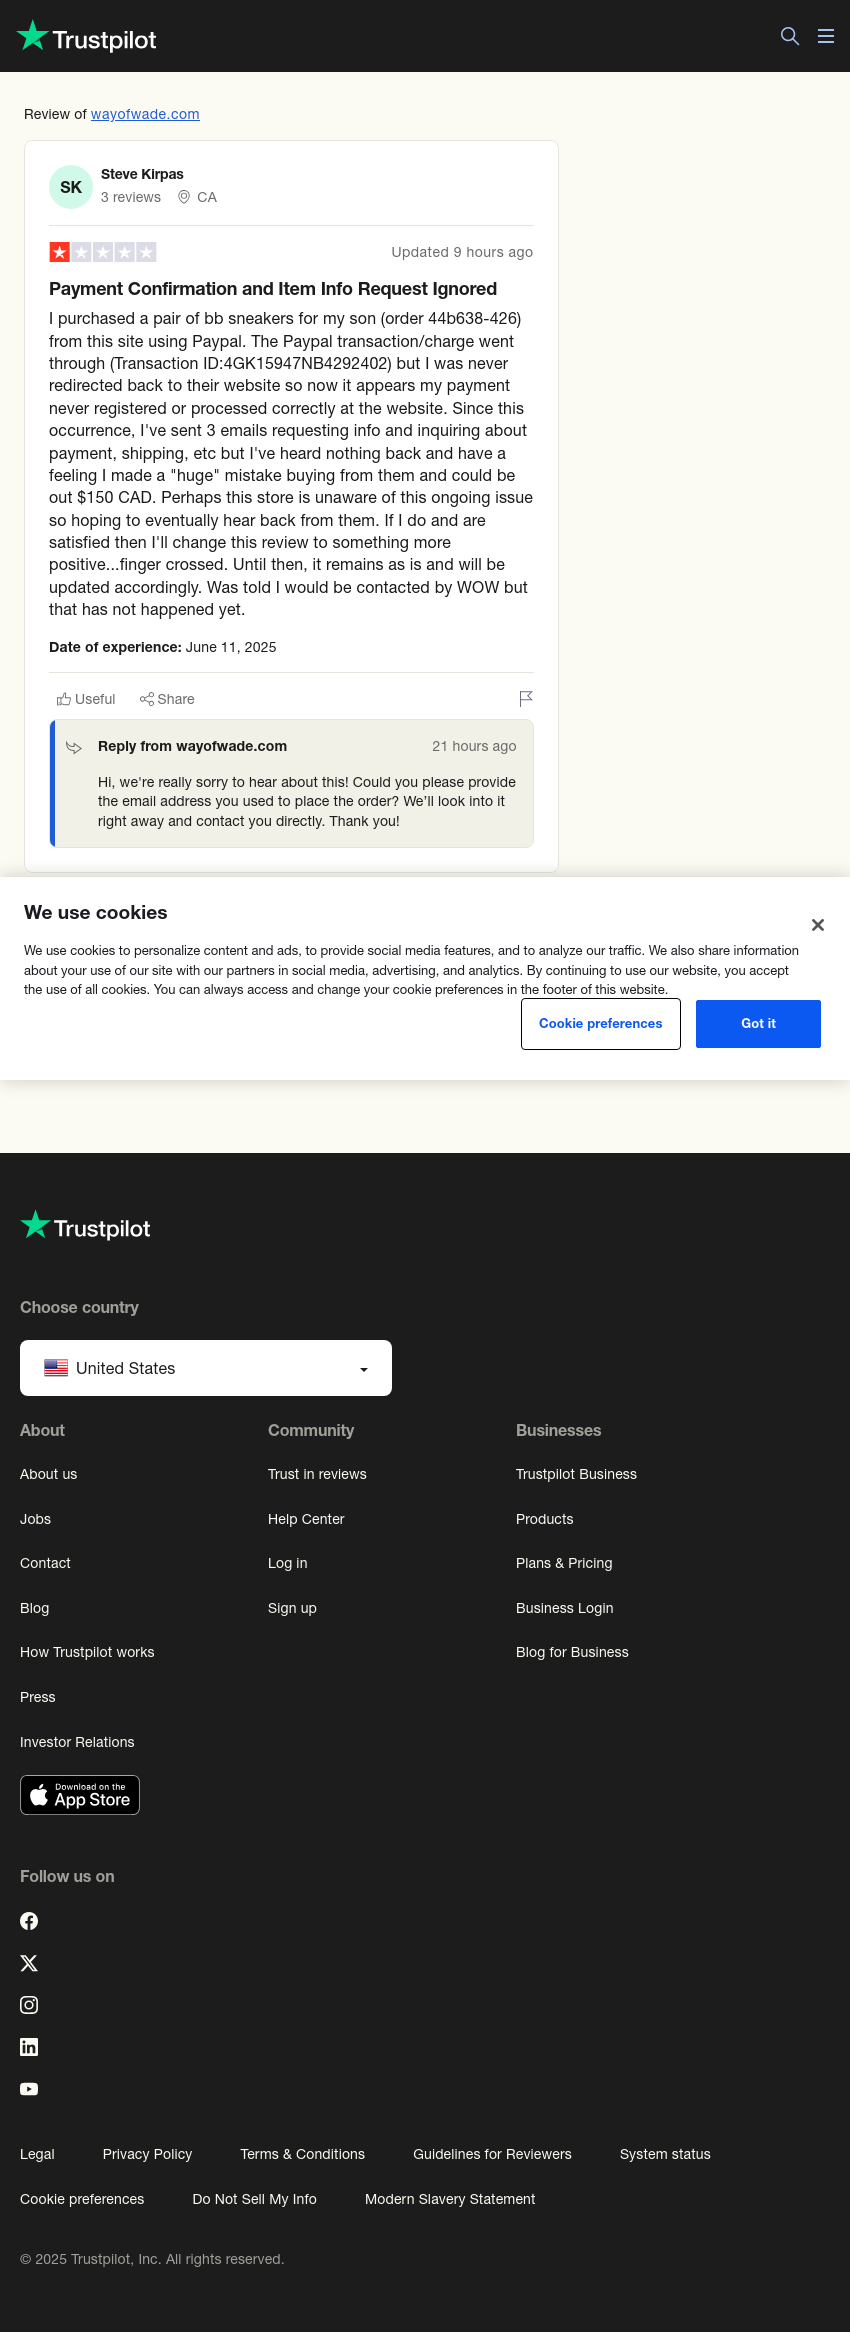Open Trustpilot Business link
850x2332 pixels.
click(x=576, y=1474)
